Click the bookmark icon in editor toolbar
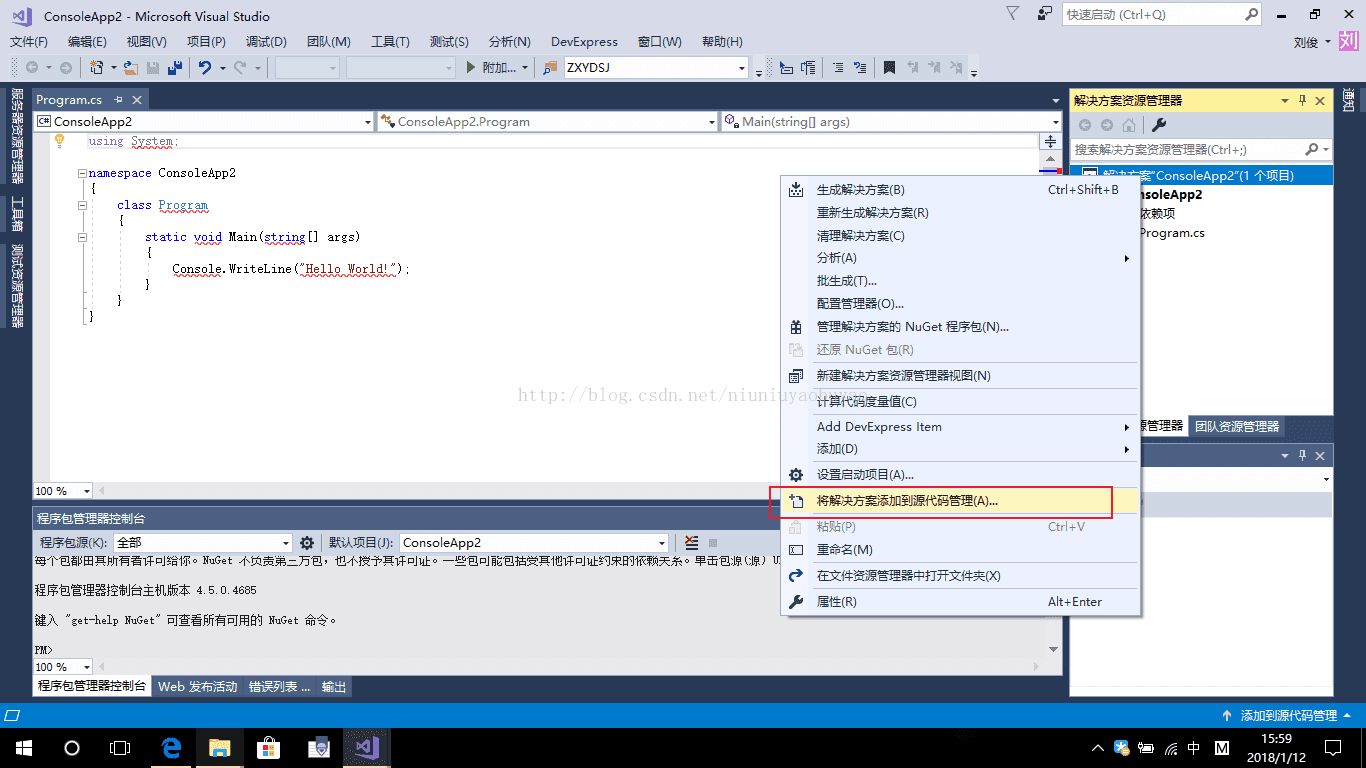The height and width of the screenshot is (768, 1366). (x=888, y=68)
